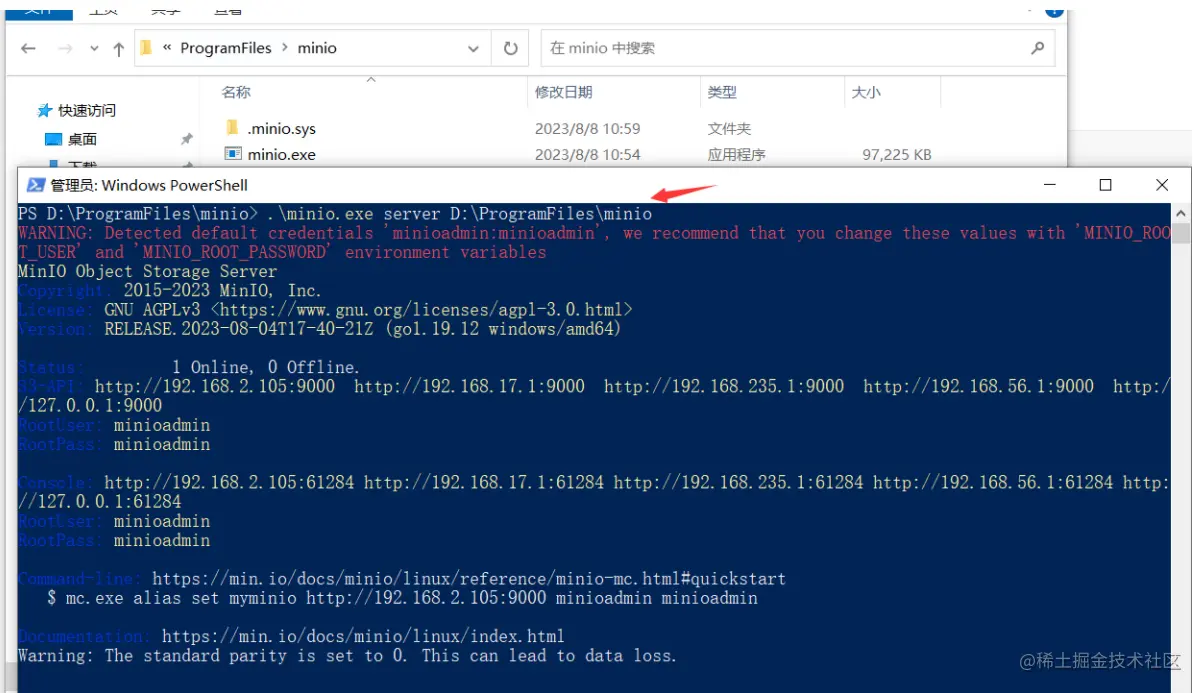Screen dimensions: 1202x693
Task: Click the 文件夹 type cell
Action: pos(729,129)
